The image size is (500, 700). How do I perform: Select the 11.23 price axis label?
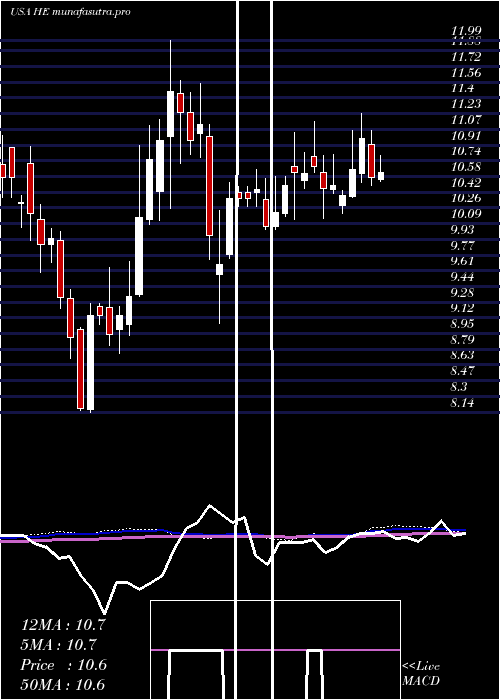[466, 104]
